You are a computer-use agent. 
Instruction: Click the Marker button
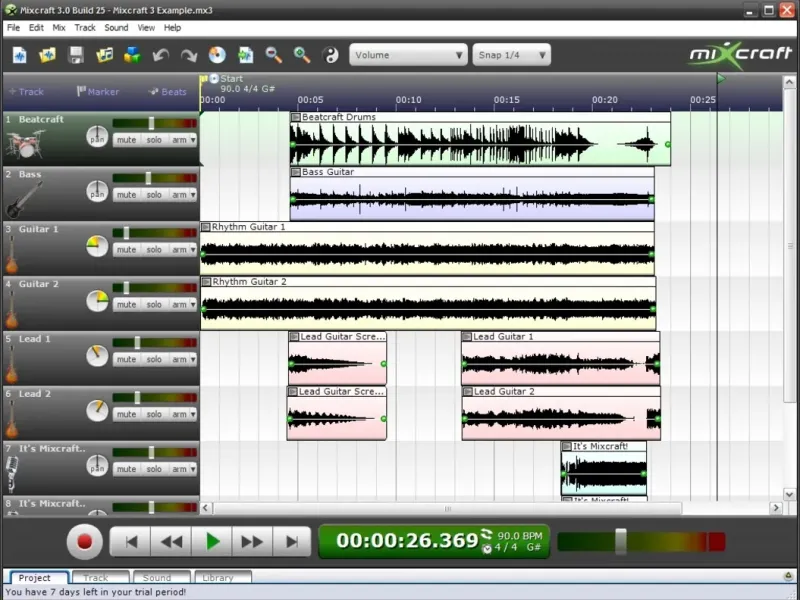click(98, 92)
